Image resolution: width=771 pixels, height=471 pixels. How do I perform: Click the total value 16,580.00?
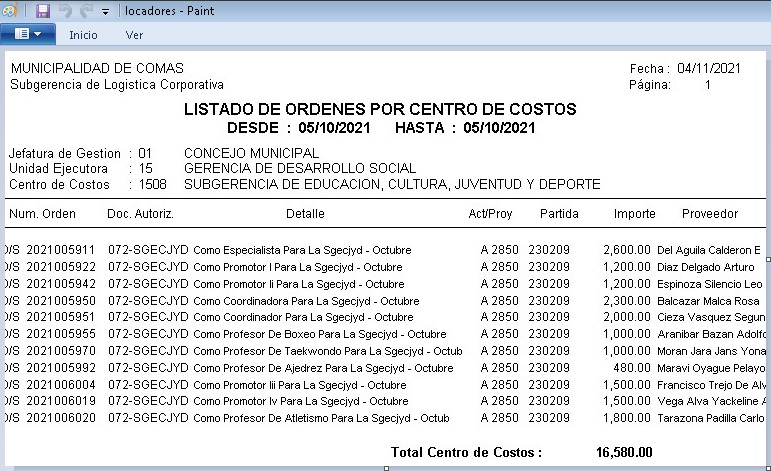point(624,452)
